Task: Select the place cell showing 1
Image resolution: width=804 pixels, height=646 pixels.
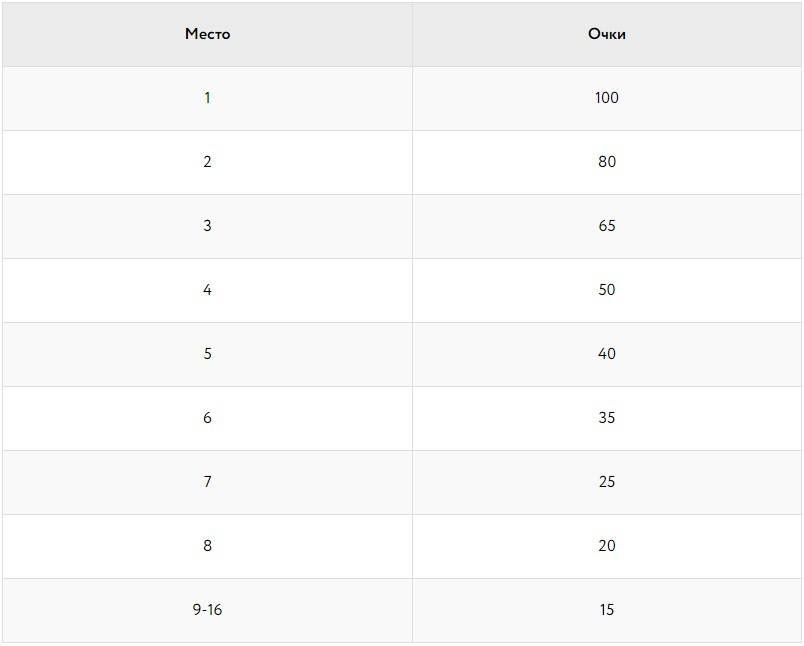Action: coord(207,98)
